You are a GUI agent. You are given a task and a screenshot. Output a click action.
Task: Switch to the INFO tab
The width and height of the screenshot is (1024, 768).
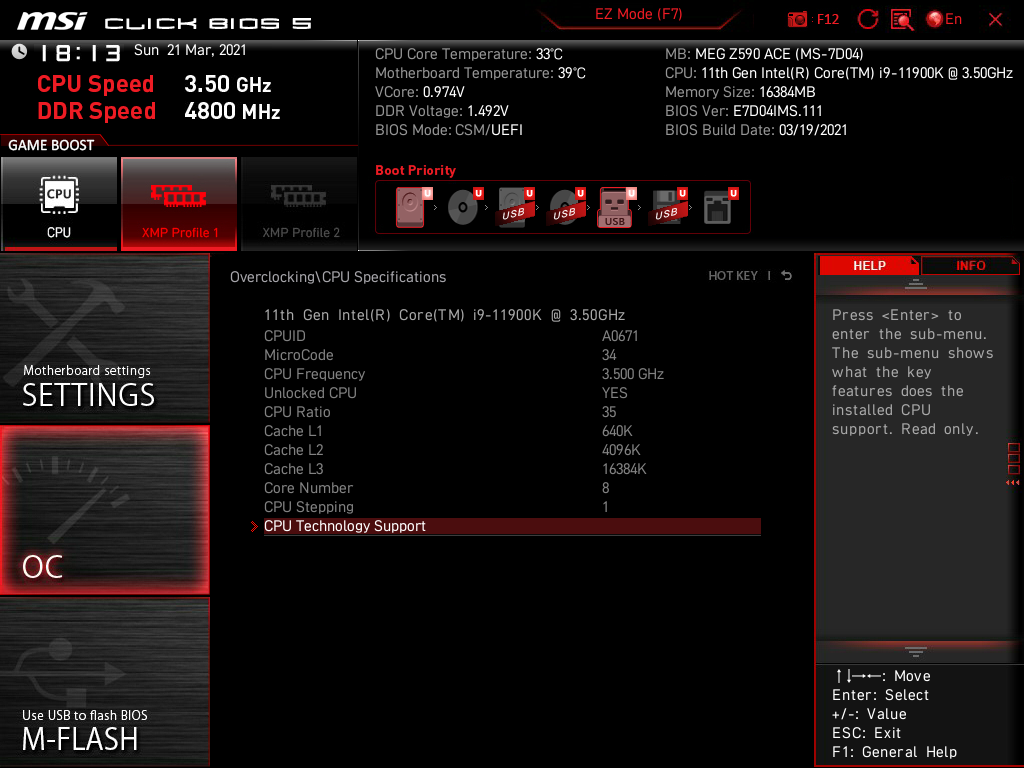click(x=970, y=265)
